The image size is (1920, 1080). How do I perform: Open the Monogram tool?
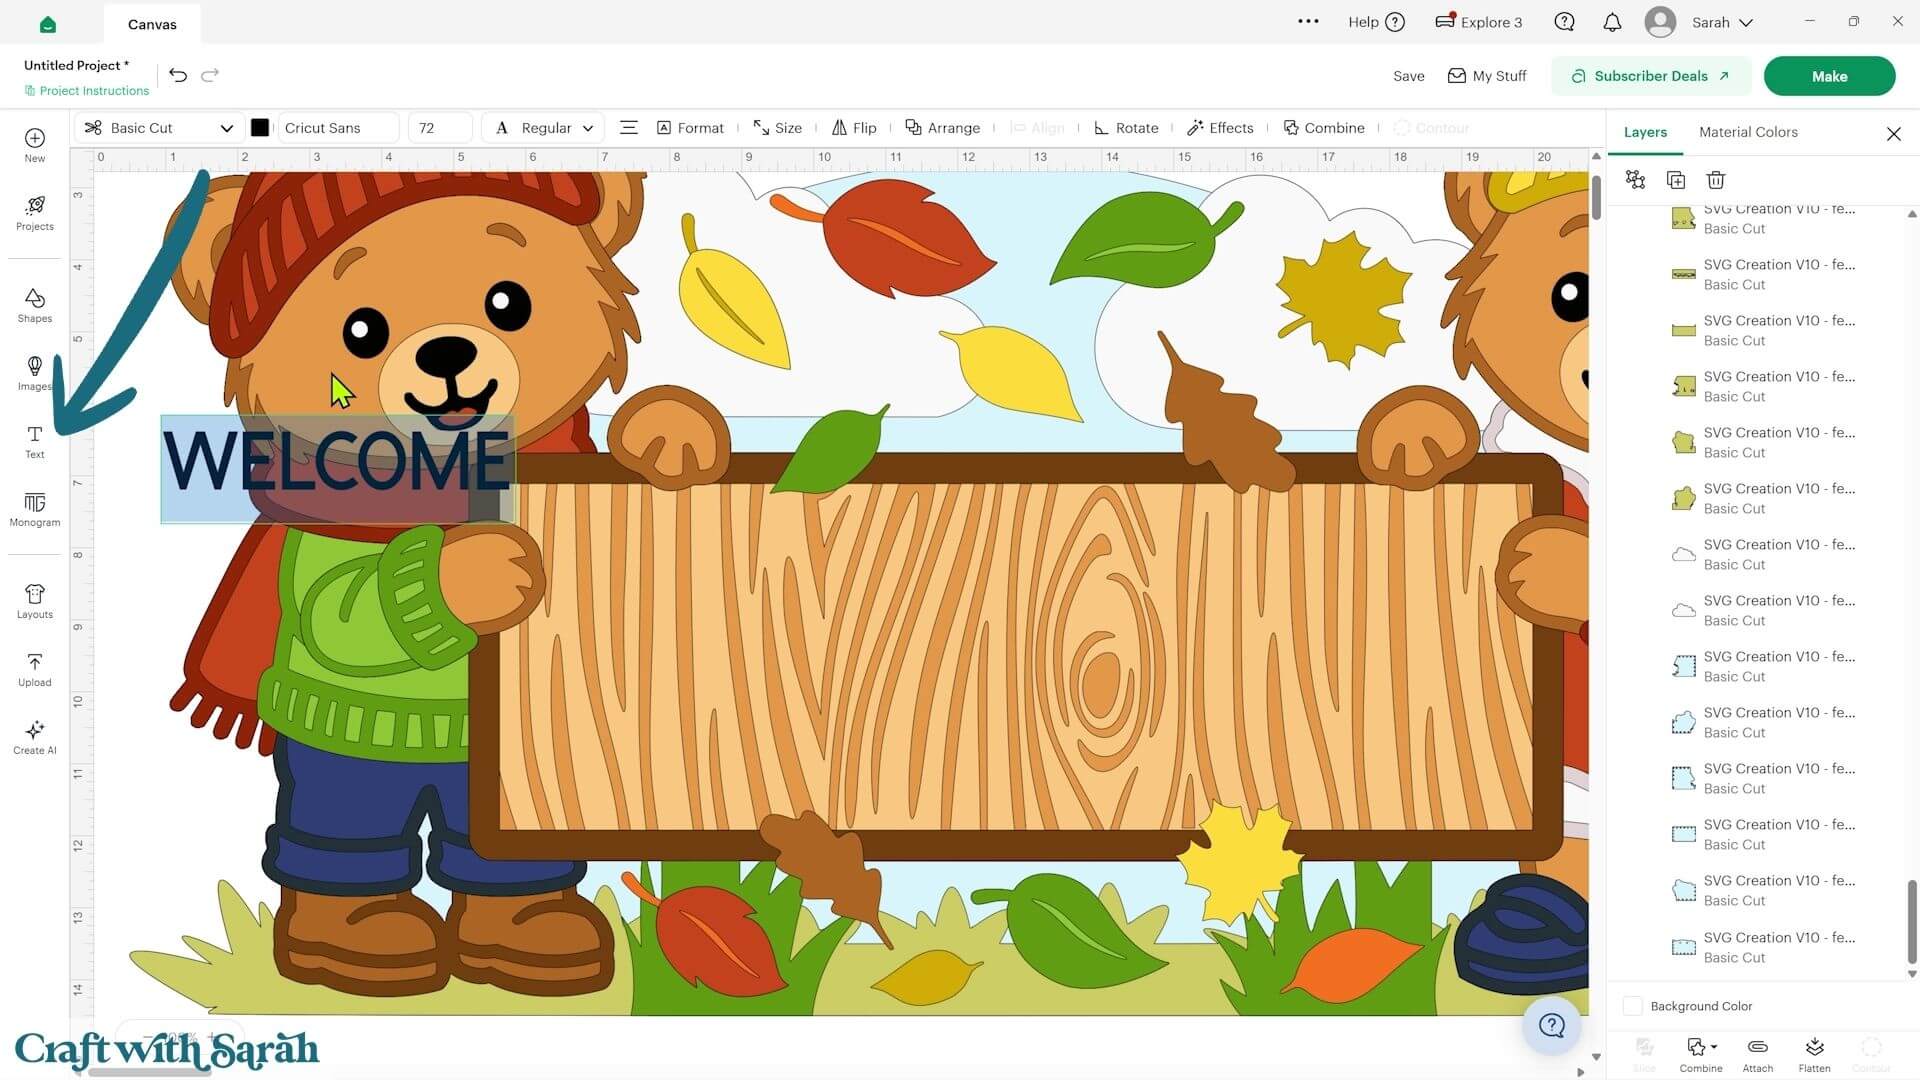tap(34, 509)
